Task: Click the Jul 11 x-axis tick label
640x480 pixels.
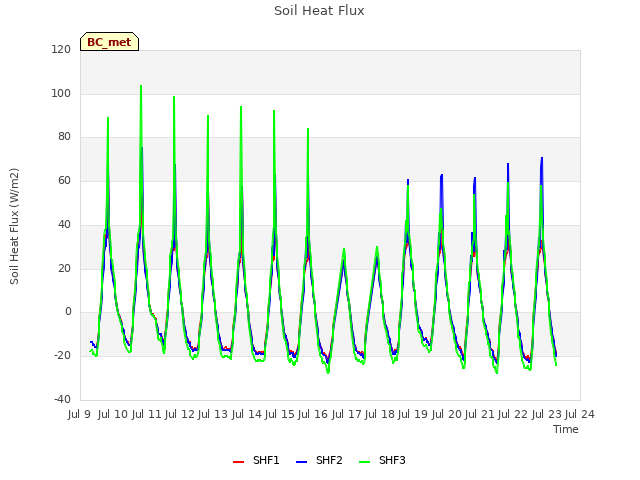Action: tap(146, 414)
